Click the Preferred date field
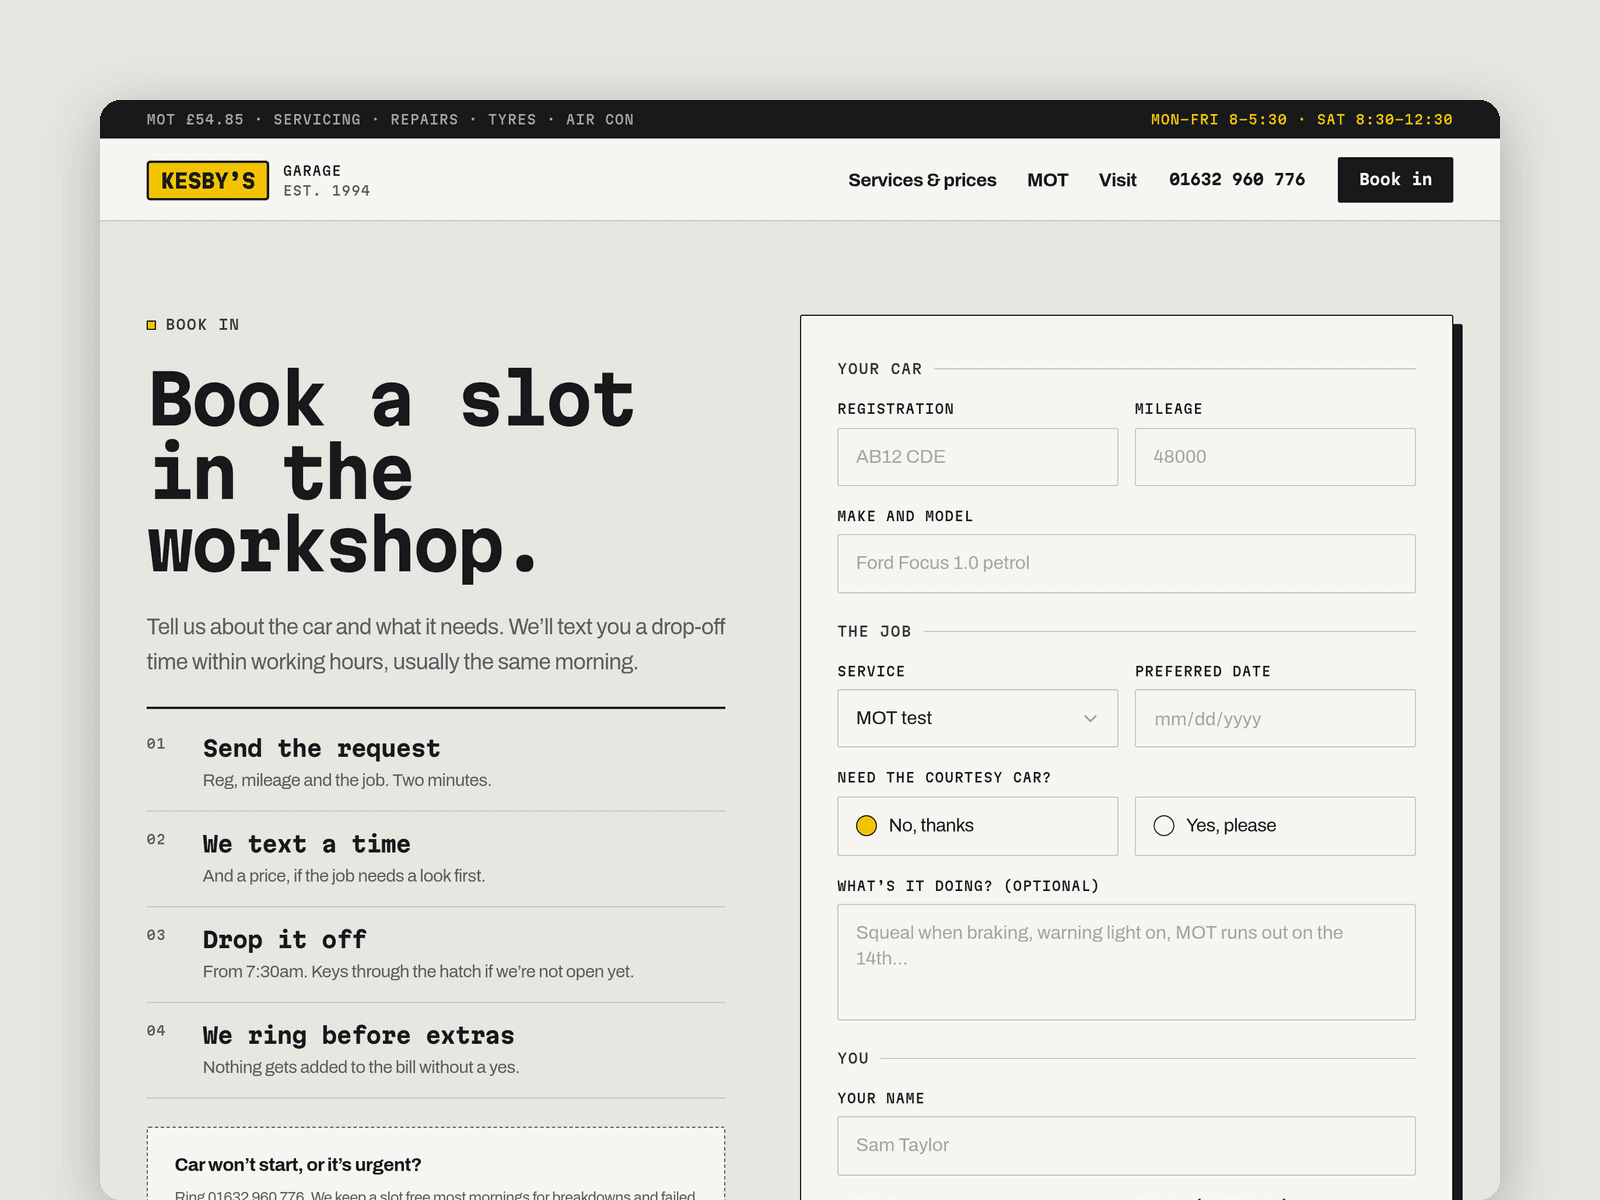 tap(1275, 718)
